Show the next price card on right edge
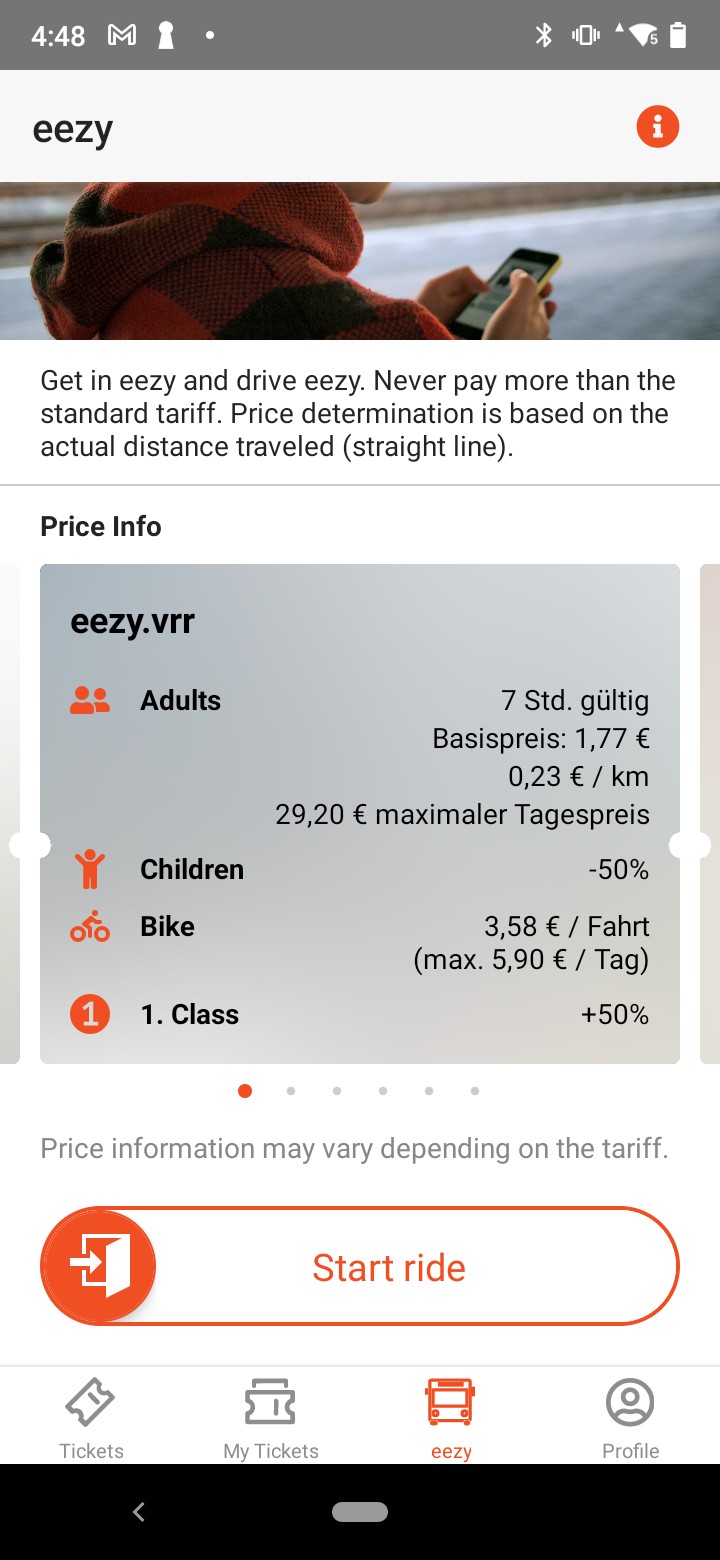Screen dimensions: 720x1560 click(709, 813)
